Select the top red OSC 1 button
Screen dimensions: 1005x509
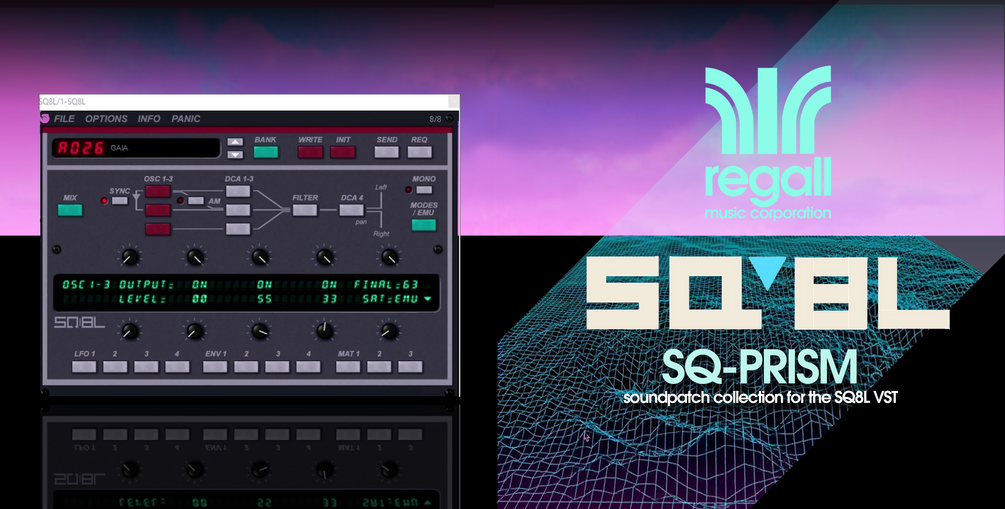point(158,191)
